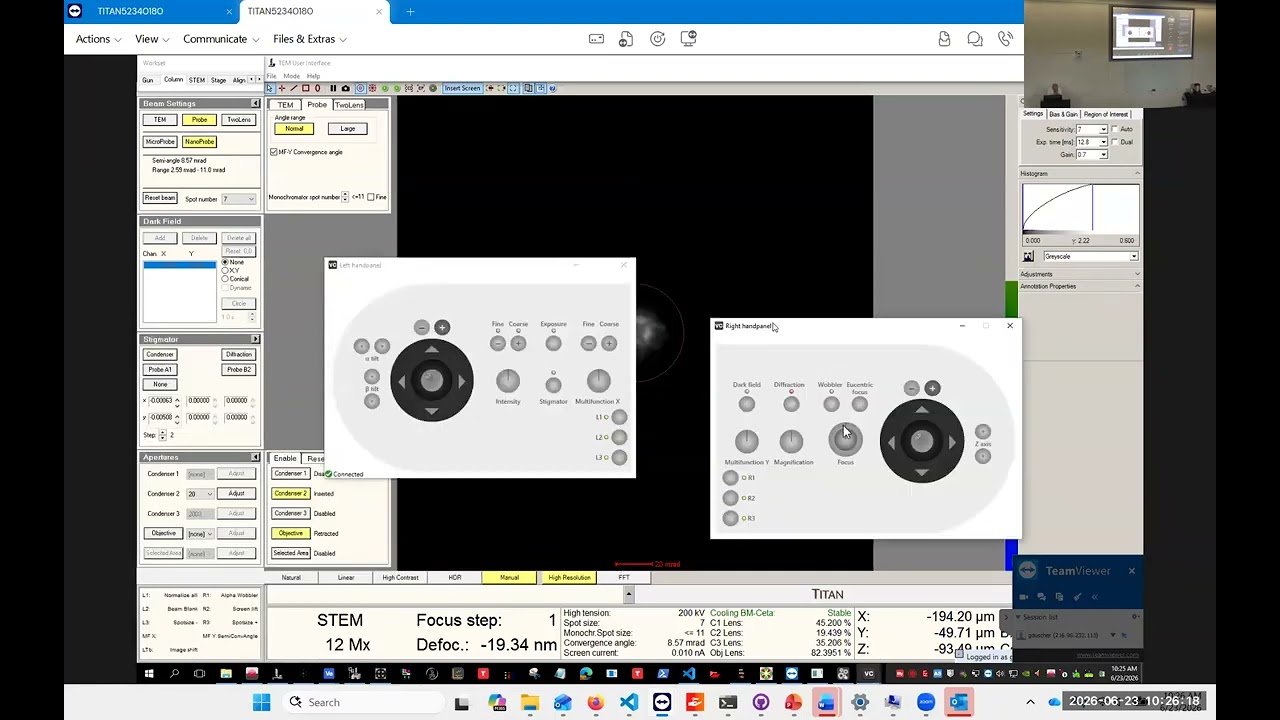Open the Mode menu in TEM User Interface
The height and width of the screenshot is (720, 1280).
[x=291, y=76]
